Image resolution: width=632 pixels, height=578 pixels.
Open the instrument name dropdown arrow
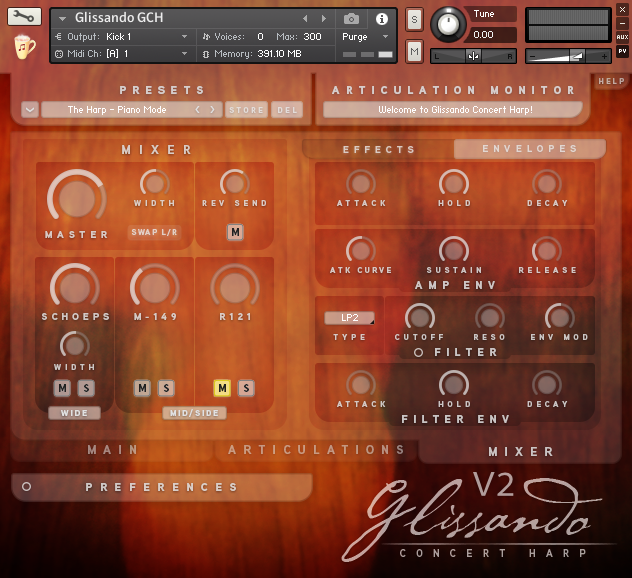pyautogui.click(x=62, y=19)
